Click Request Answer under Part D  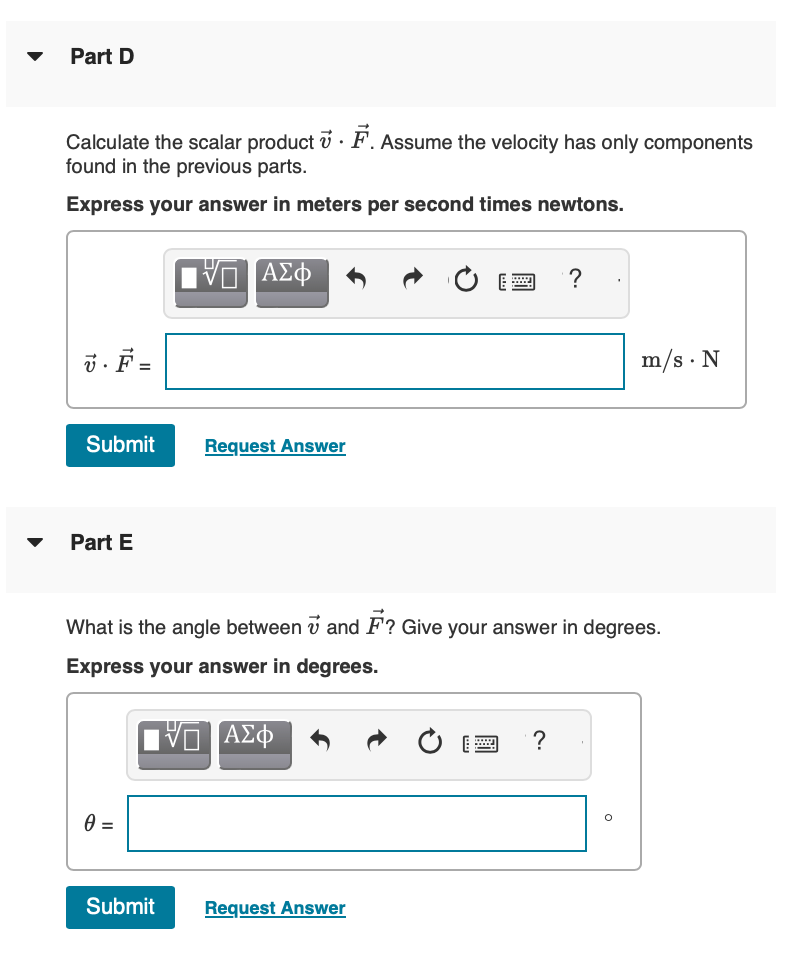pos(274,445)
